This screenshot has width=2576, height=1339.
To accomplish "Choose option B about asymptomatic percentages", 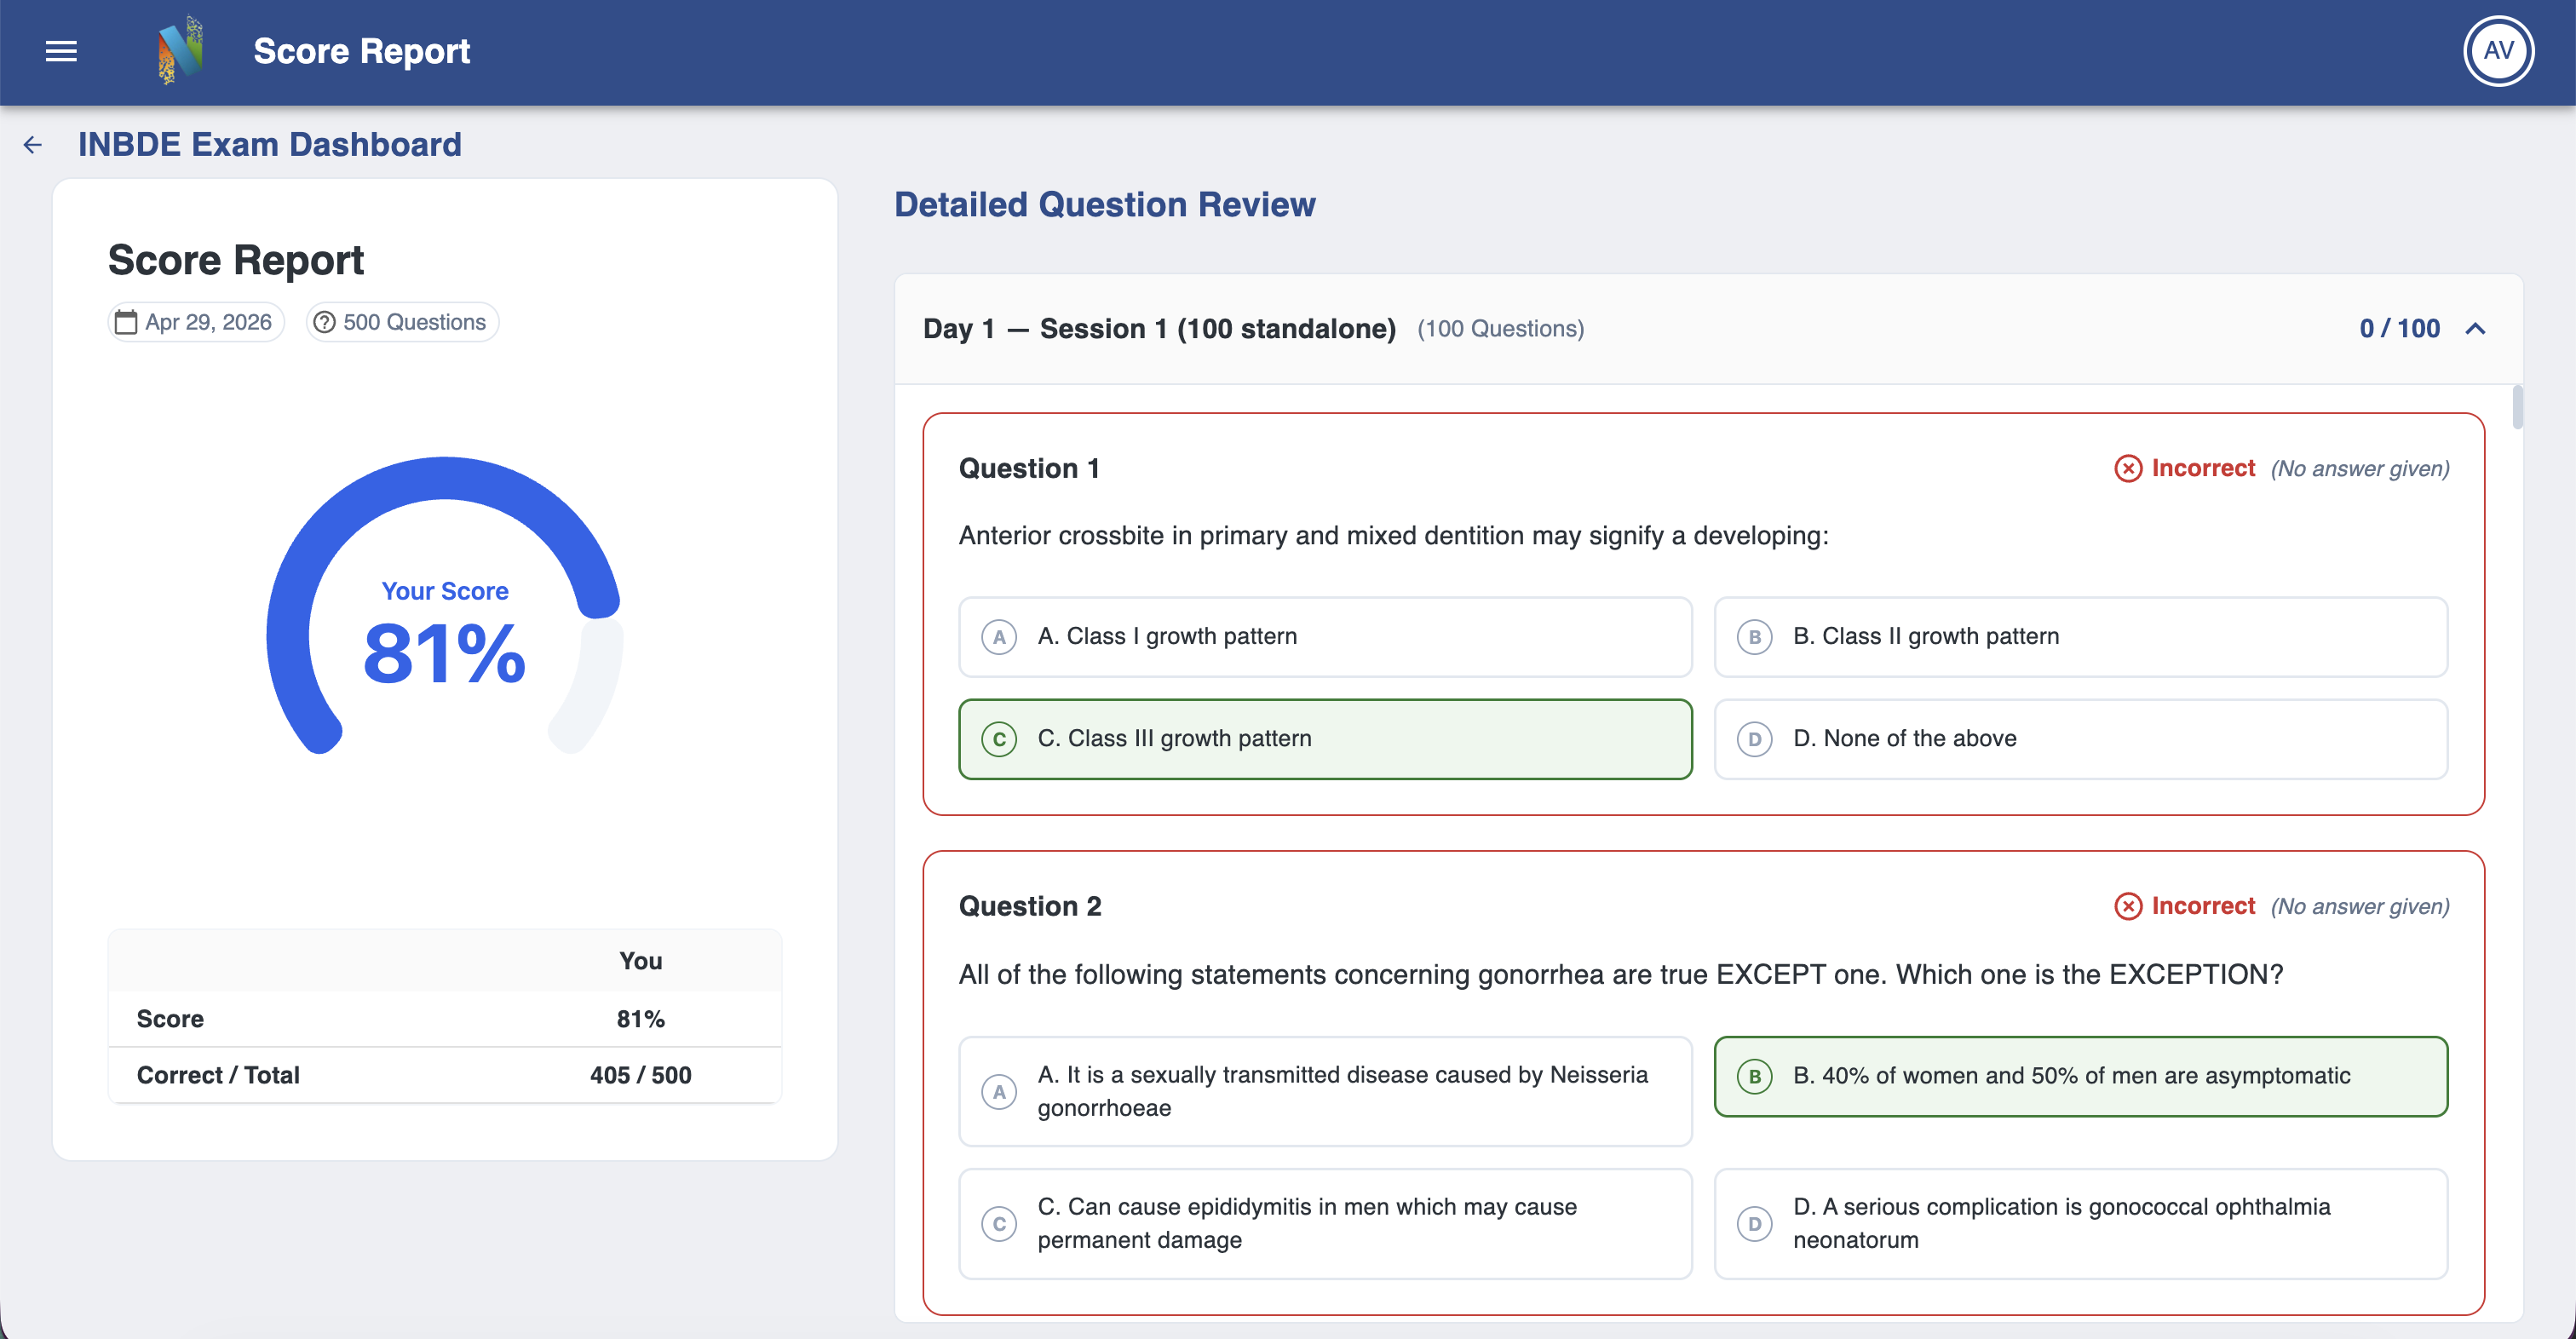I will [x=2080, y=1076].
